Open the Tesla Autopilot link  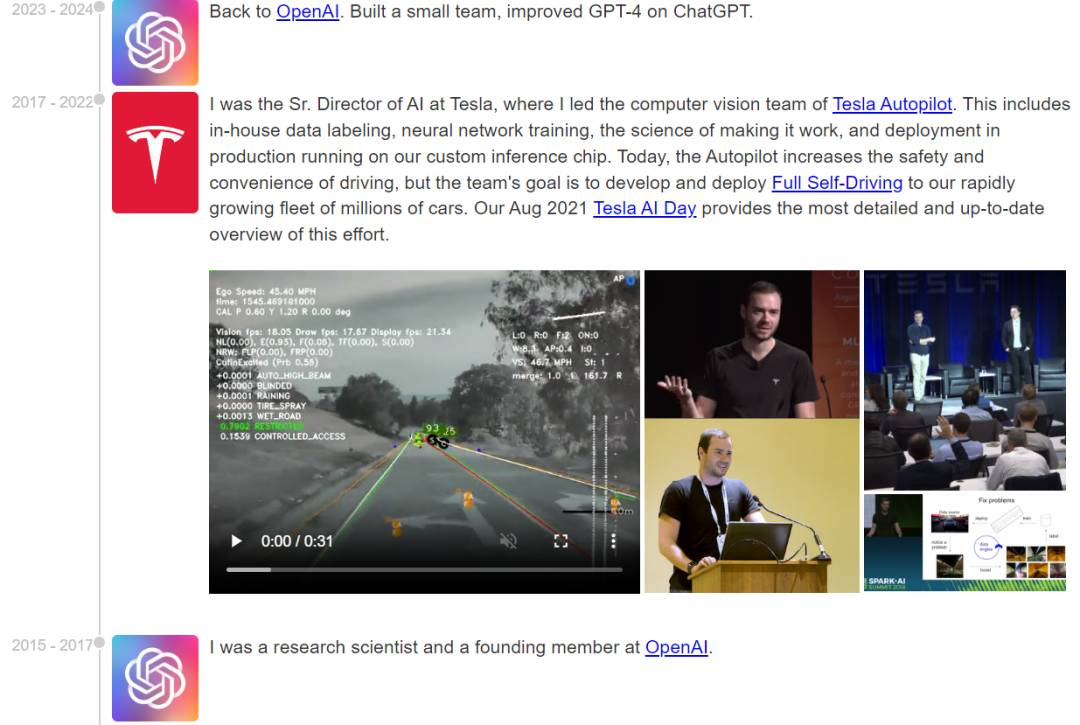tap(892, 104)
